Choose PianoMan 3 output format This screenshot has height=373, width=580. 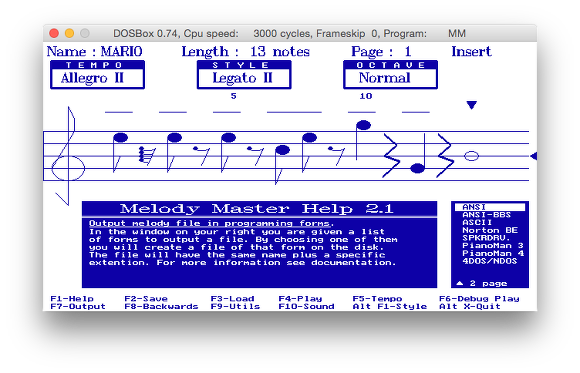(493, 246)
